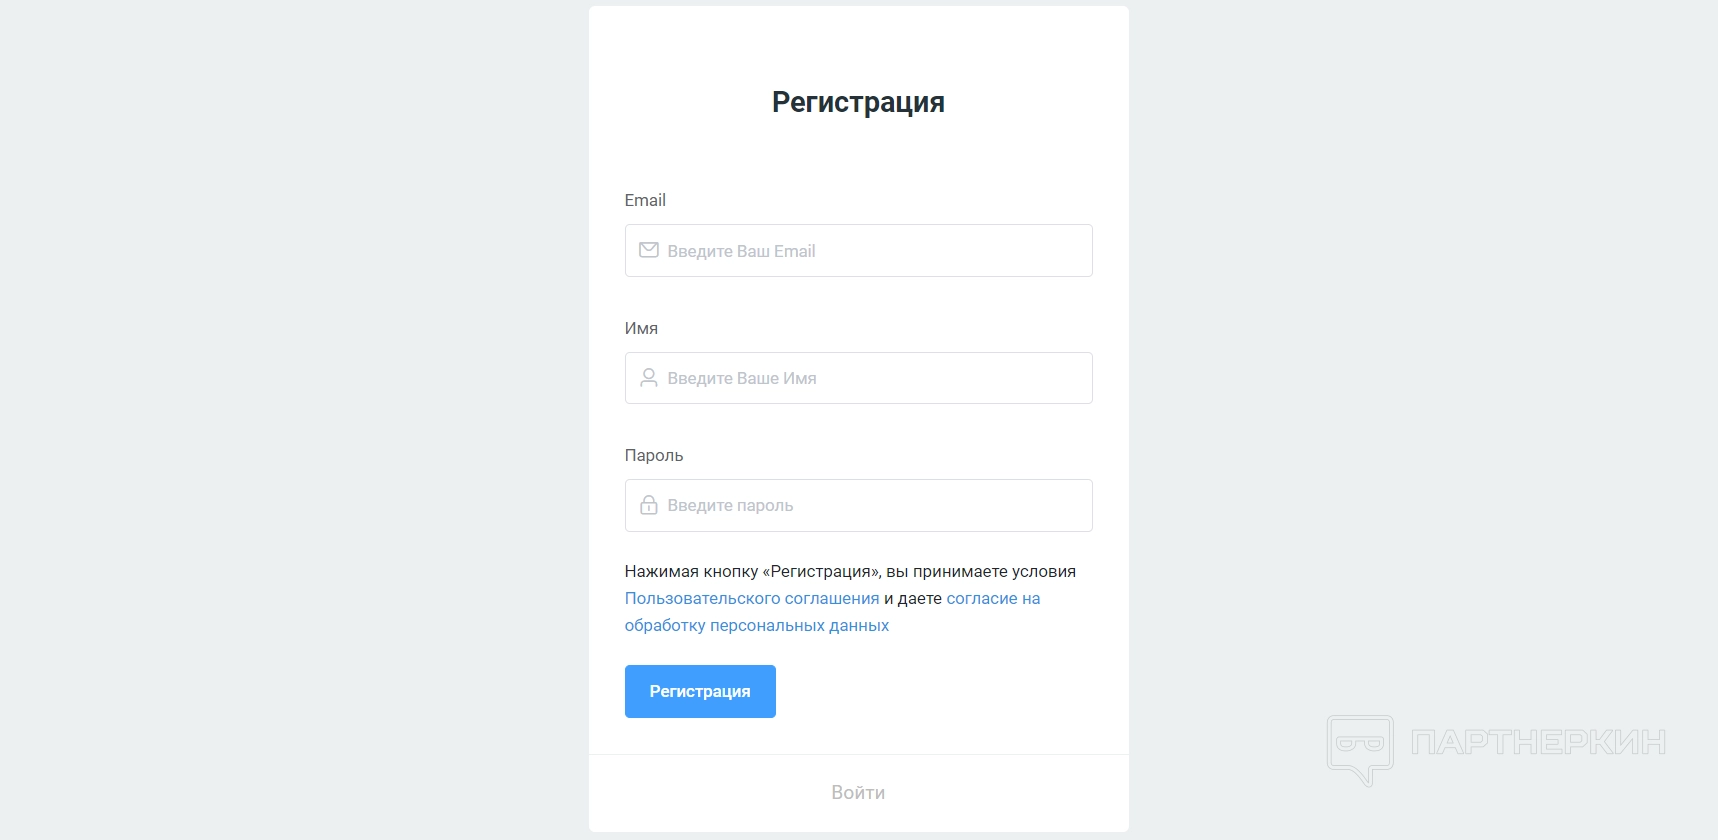This screenshot has width=1718, height=840.
Task: Click the "Имя" field label
Action: pos(641,328)
